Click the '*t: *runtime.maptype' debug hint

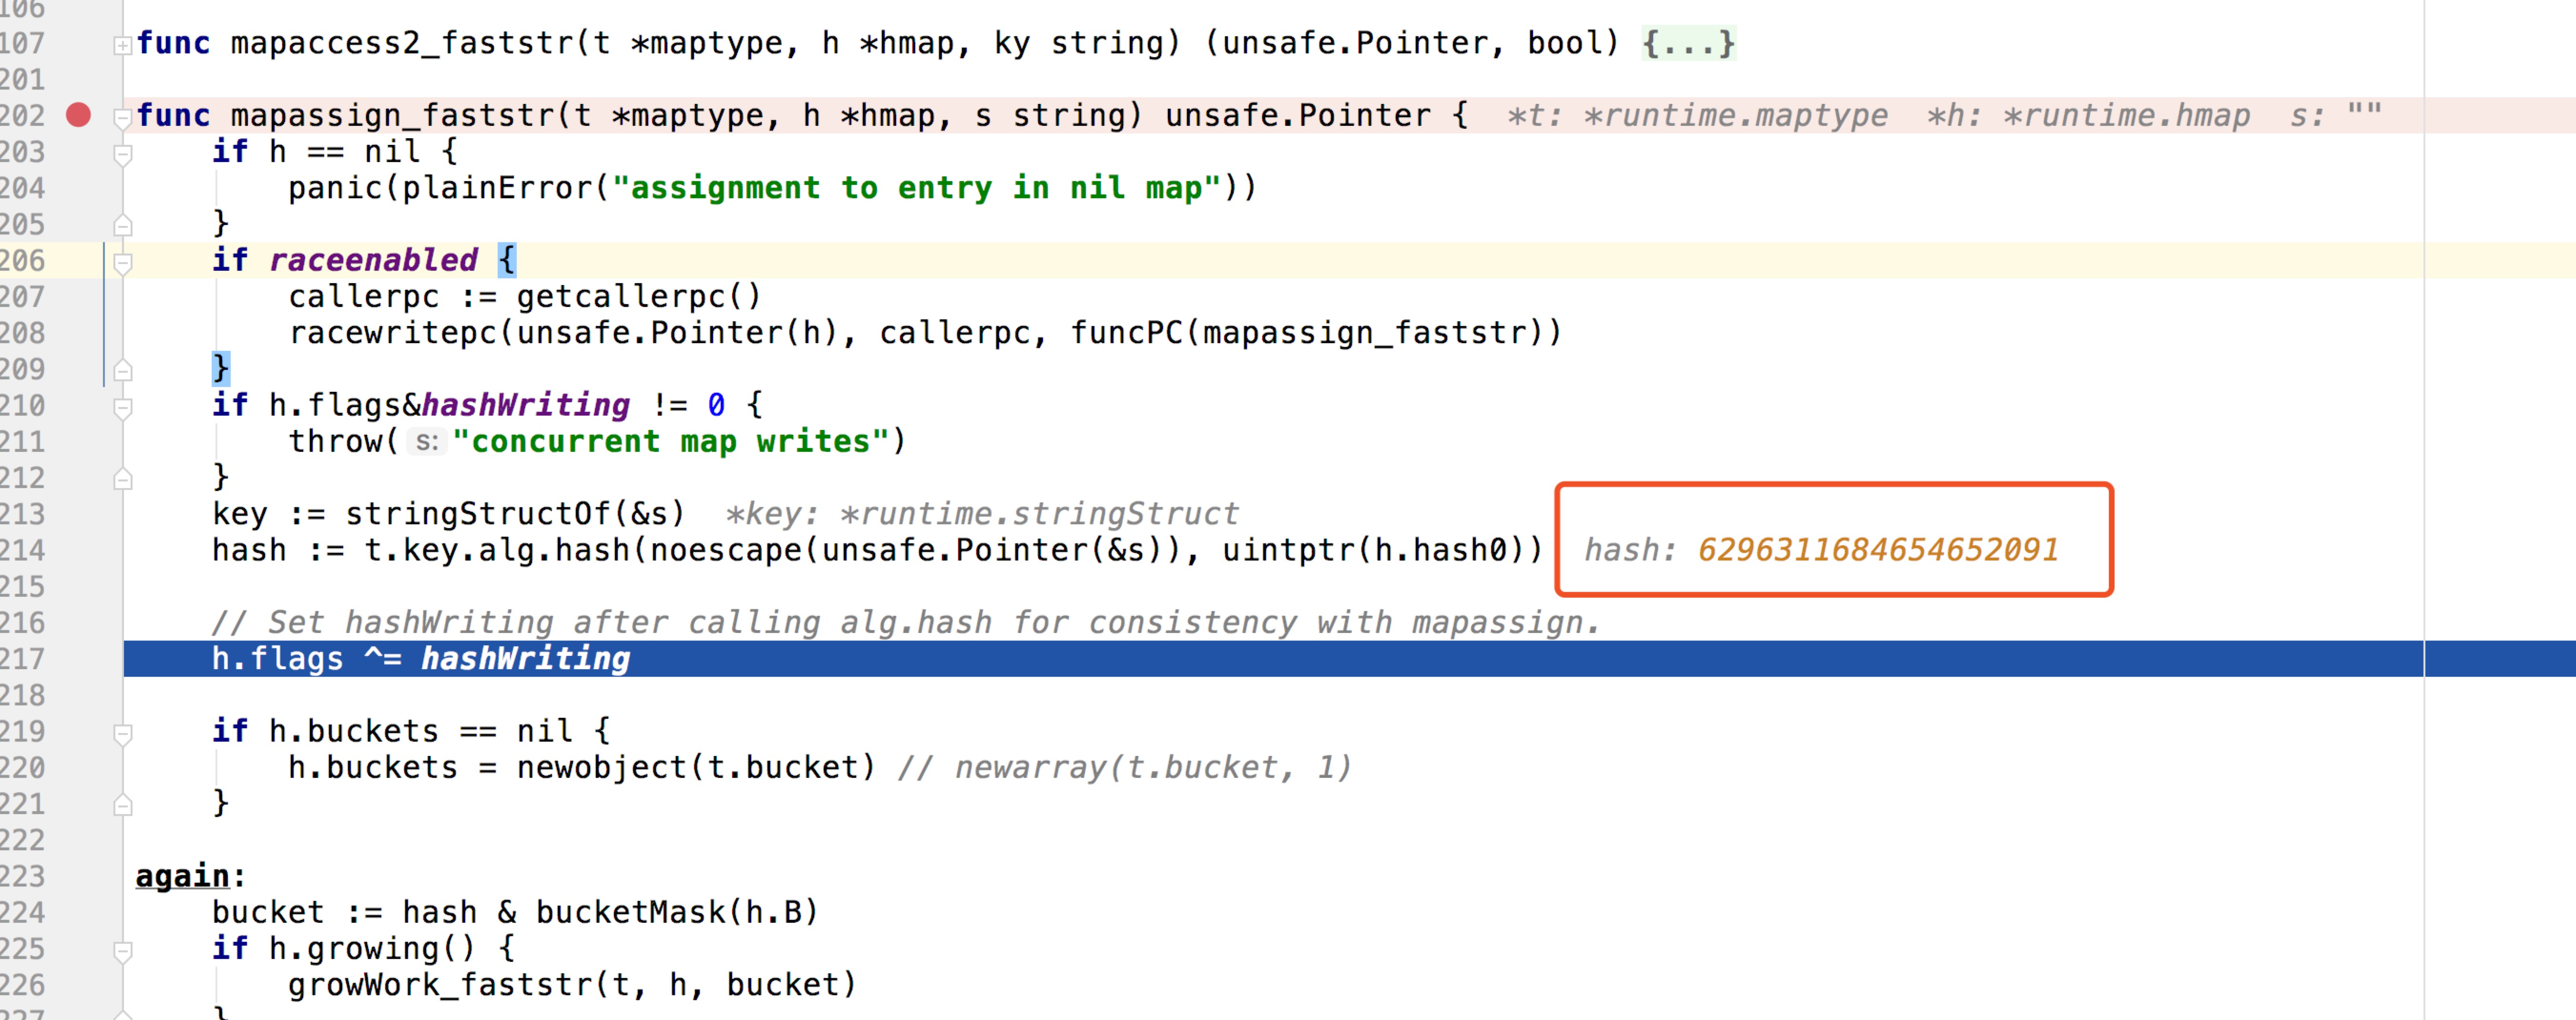pyautogui.click(x=1698, y=116)
